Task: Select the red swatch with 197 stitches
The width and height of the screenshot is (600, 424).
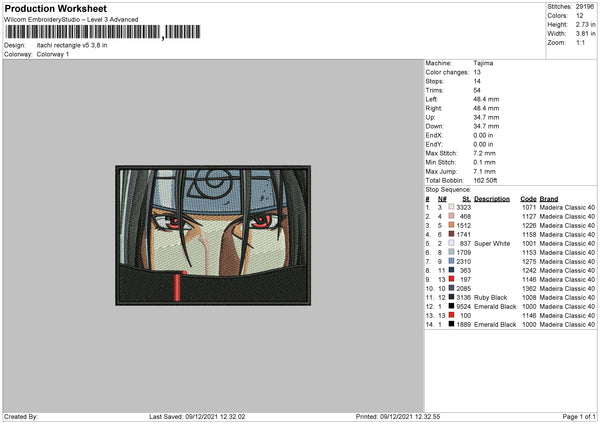Action: (x=452, y=279)
